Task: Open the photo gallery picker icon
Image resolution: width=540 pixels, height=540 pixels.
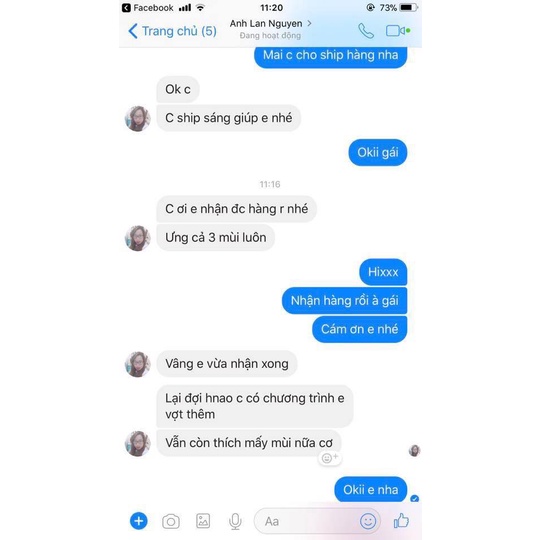Action: pos(203,521)
